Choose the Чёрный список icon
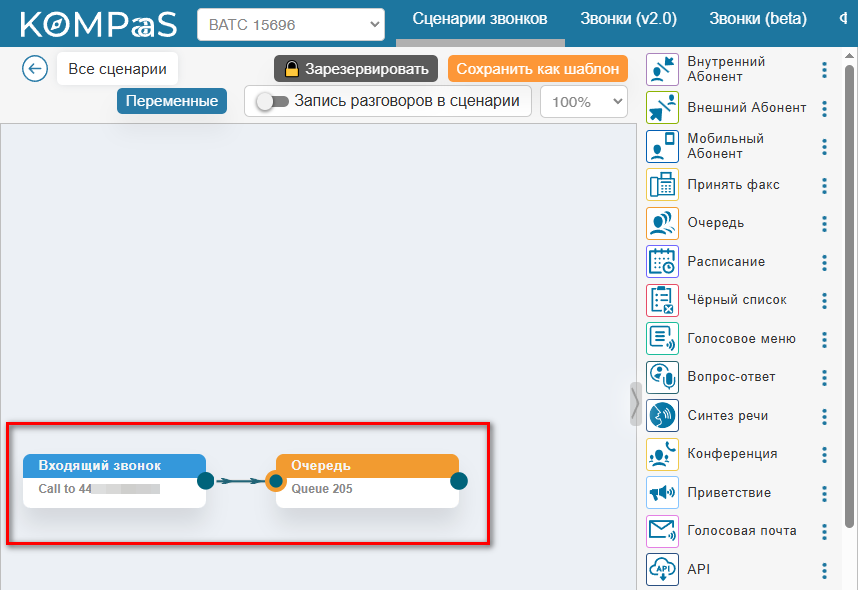Viewport: 858px width, 590px height. pos(662,300)
